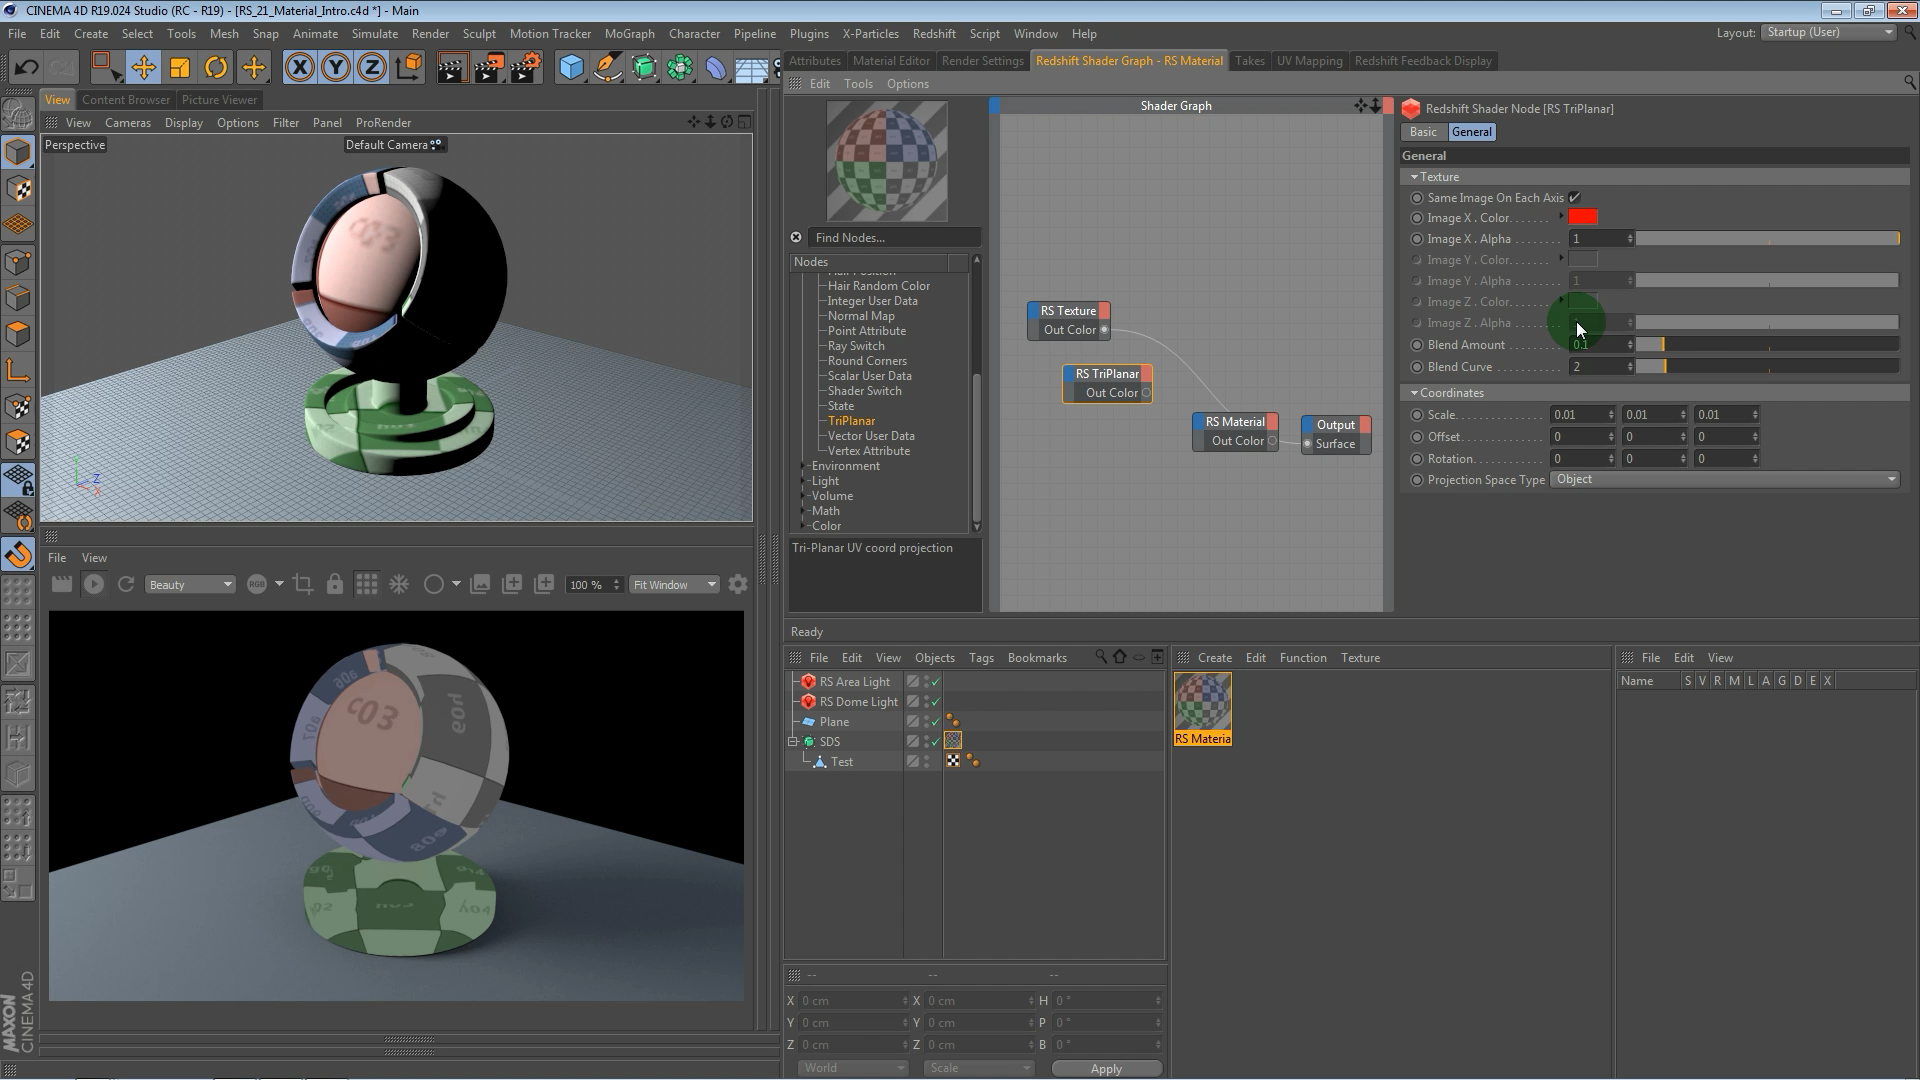Toggle the render view lock icon
Image resolution: width=1920 pixels, height=1080 pixels.
coord(335,585)
